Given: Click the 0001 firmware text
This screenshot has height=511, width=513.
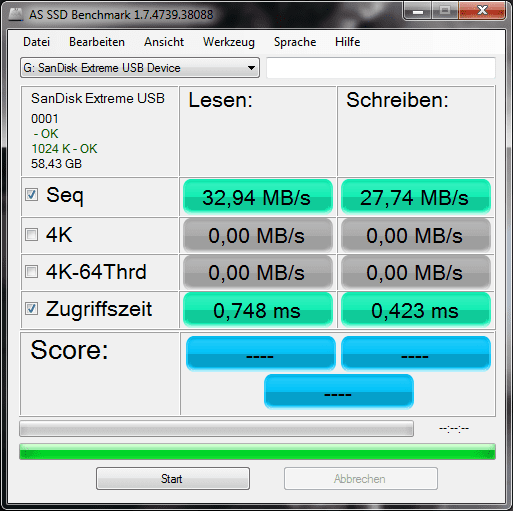Looking at the screenshot, I should click(x=45, y=119).
